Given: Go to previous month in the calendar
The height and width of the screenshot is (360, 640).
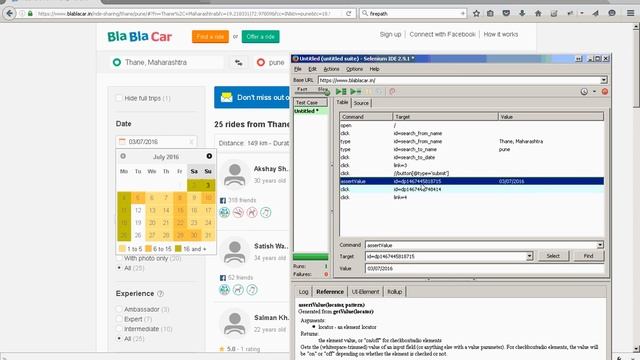Looking at the screenshot, I should [123, 156].
